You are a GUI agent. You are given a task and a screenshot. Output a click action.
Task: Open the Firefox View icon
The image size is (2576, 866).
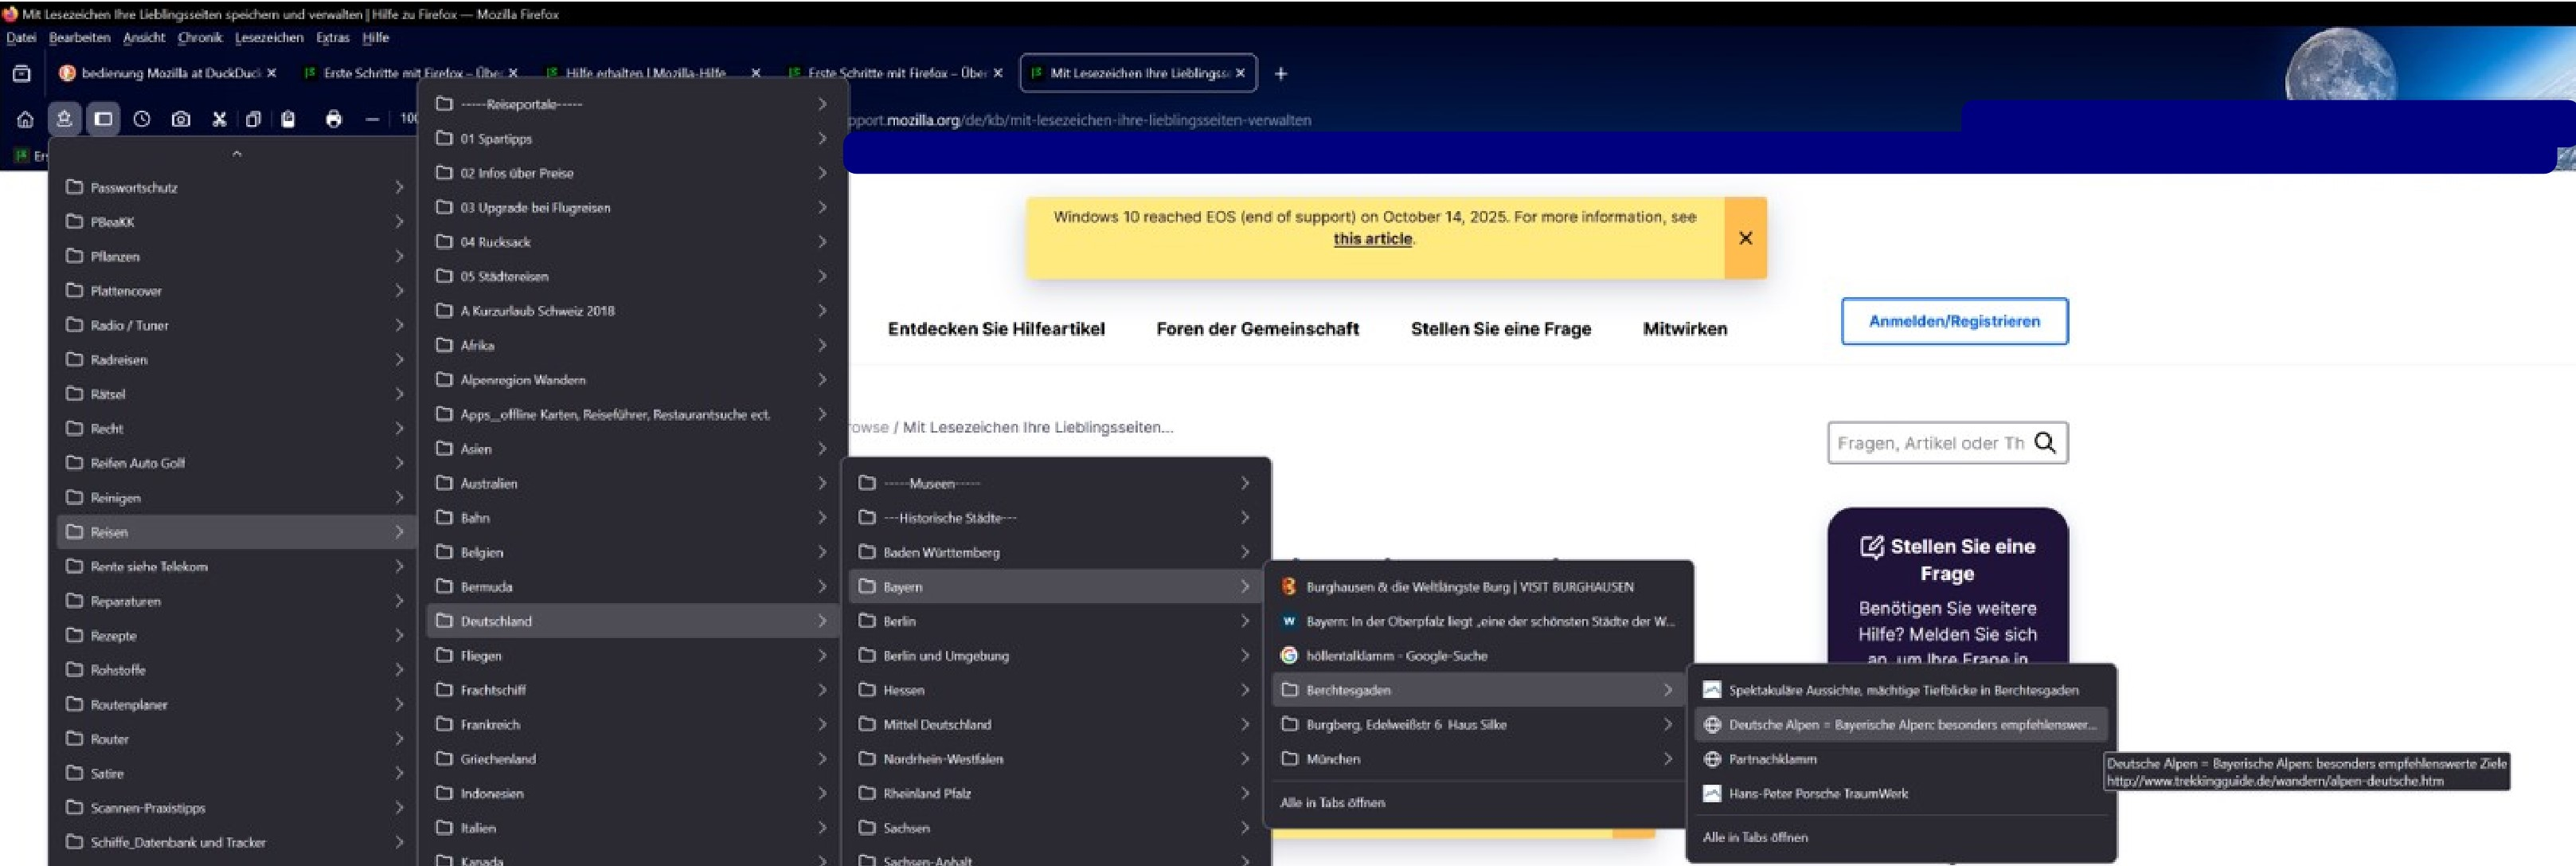click(21, 73)
